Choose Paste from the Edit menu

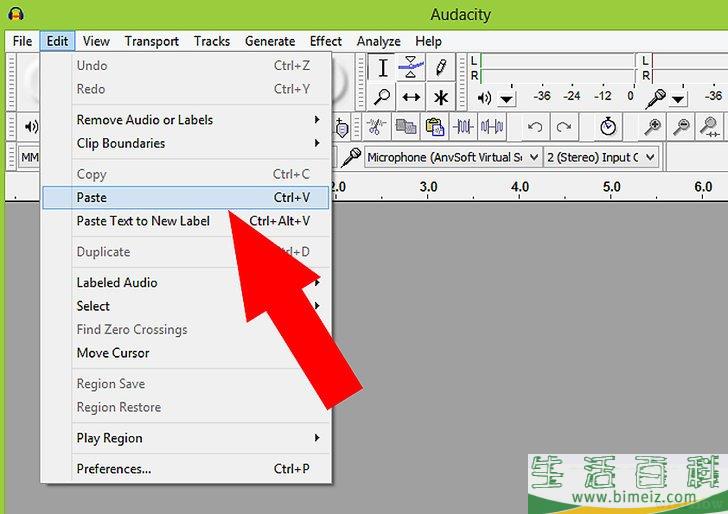(x=186, y=197)
